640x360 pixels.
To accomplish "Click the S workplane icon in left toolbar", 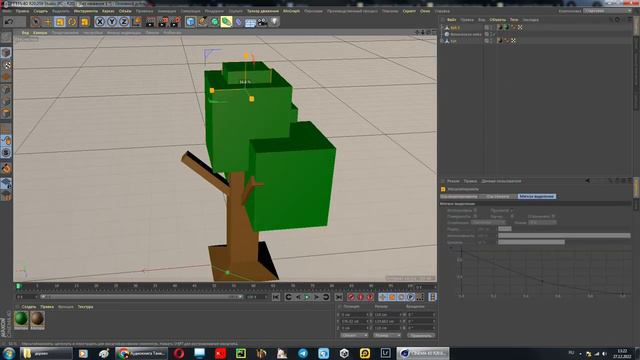I will pyautogui.click(x=6, y=153).
